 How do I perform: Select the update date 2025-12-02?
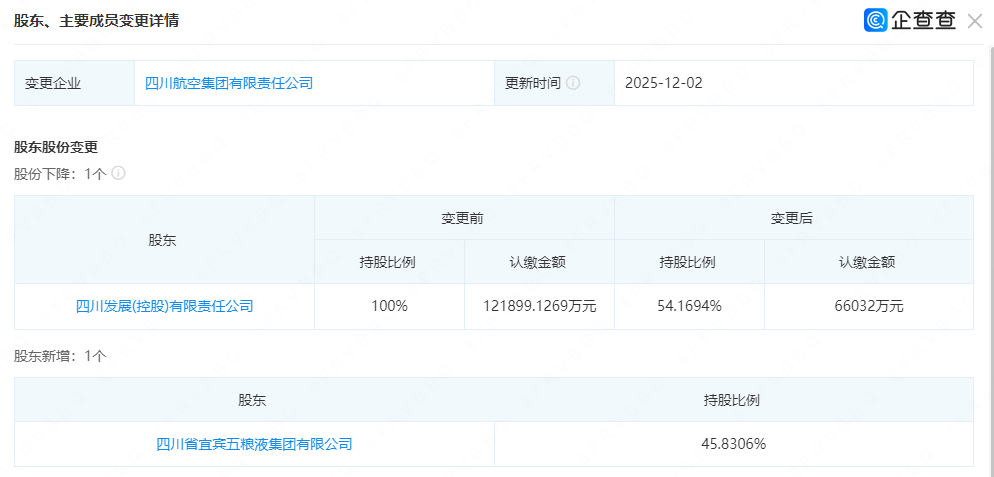click(x=664, y=83)
